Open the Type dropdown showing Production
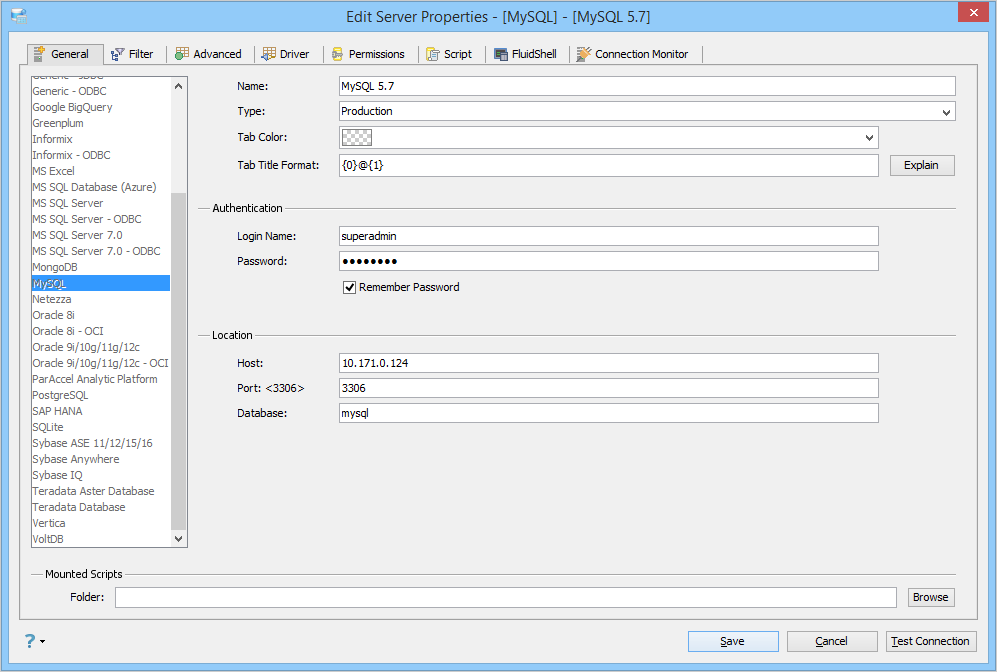This screenshot has width=997, height=672. pyautogui.click(x=946, y=112)
